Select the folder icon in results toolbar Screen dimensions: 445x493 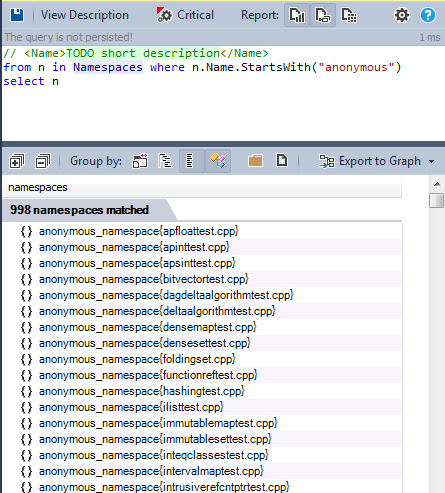pyautogui.click(x=255, y=161)
